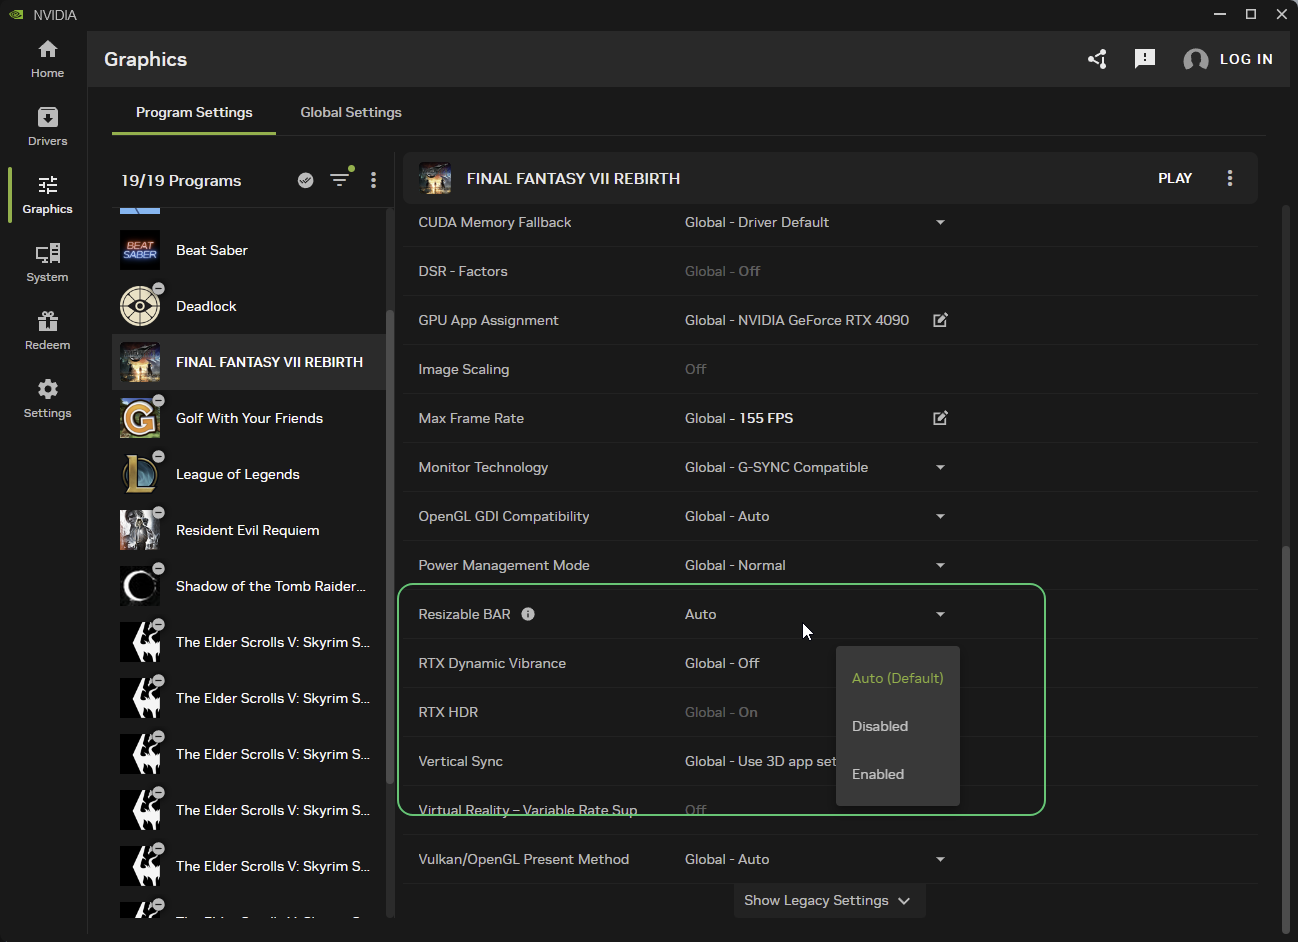Click the "19/19 Programs" count text
1298x942 pixels.
[x=181, y=180]
